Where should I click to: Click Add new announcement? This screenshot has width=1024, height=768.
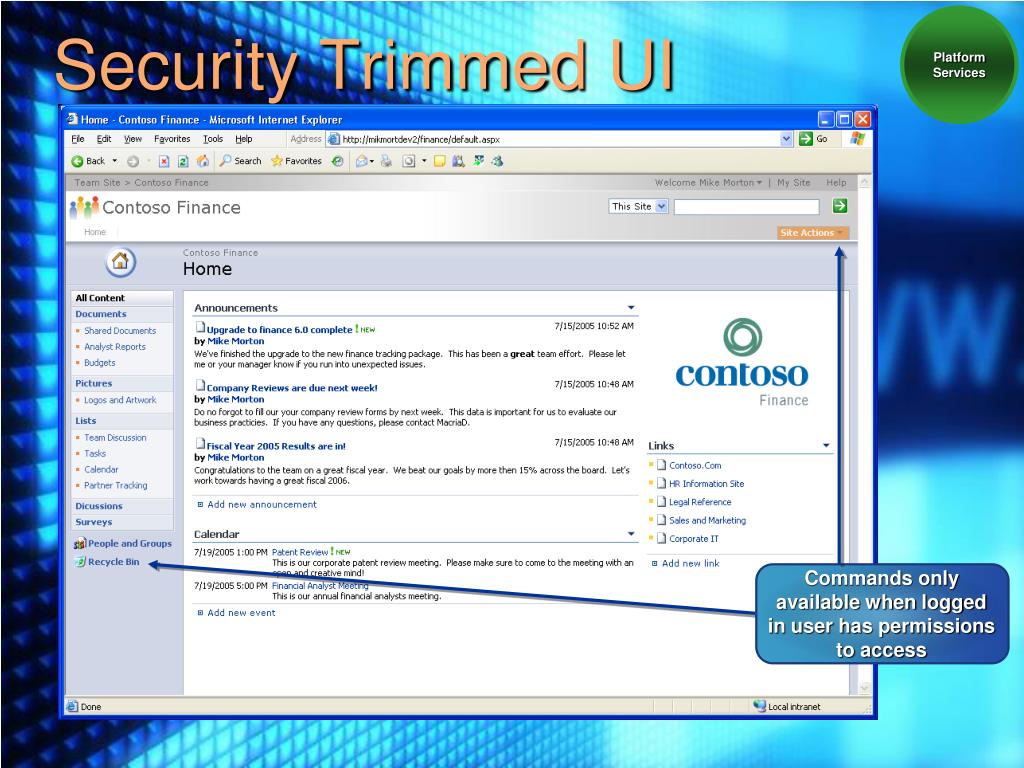262,505
